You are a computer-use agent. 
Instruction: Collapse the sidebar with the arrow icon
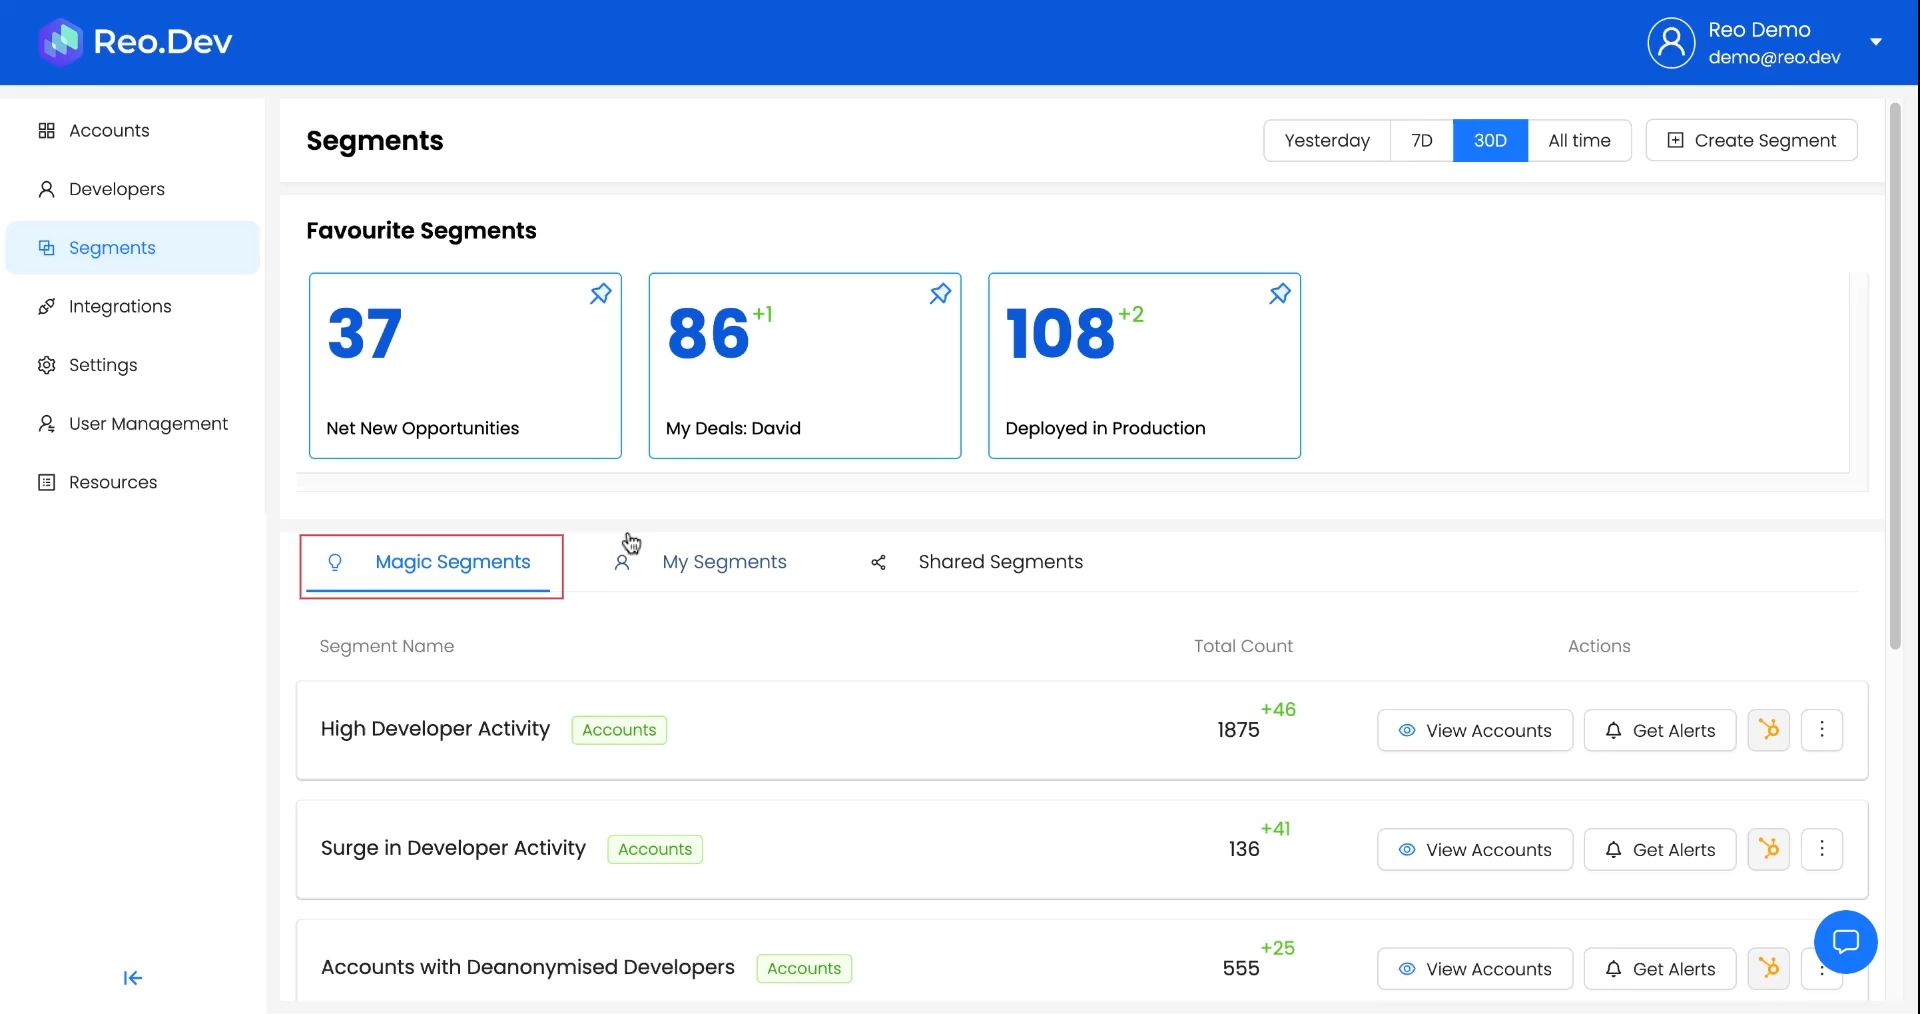133,978
